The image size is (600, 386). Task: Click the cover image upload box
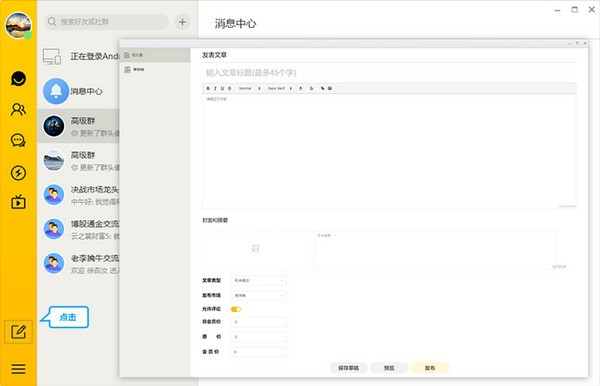pos(256,249)
